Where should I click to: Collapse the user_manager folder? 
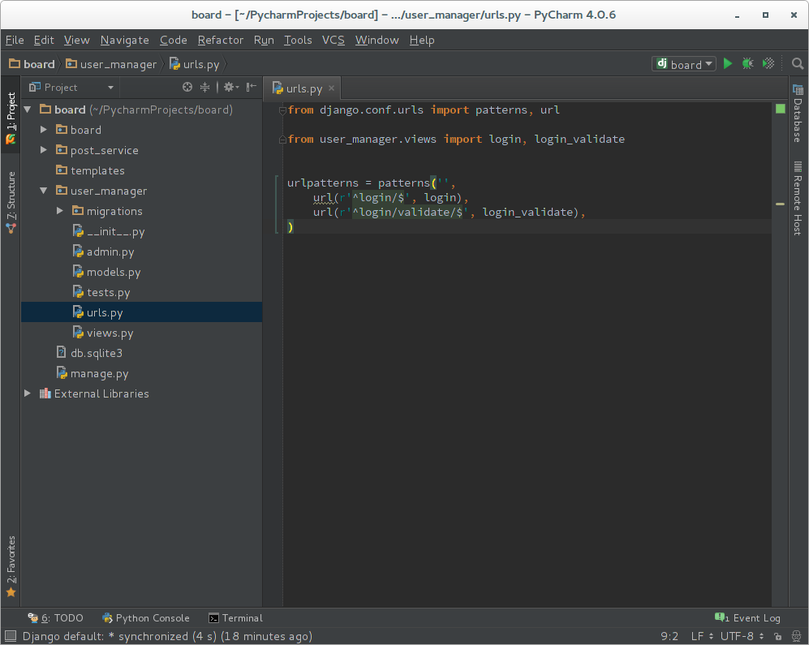[x=44, y=190]
